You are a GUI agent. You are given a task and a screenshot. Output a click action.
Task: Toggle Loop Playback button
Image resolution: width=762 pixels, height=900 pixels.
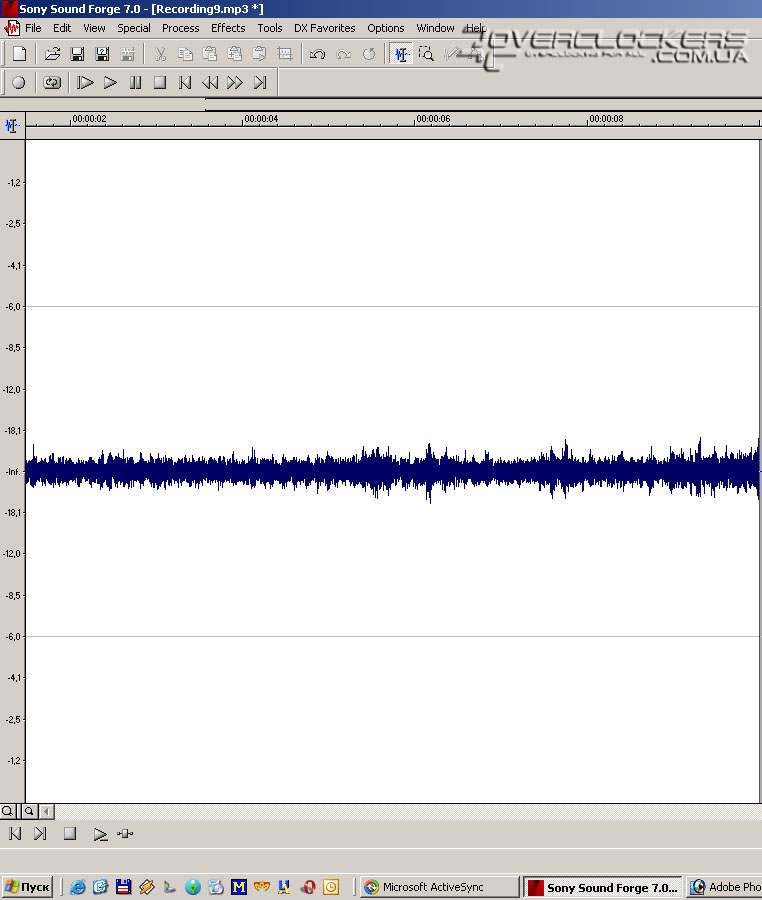tap(52, 83)
